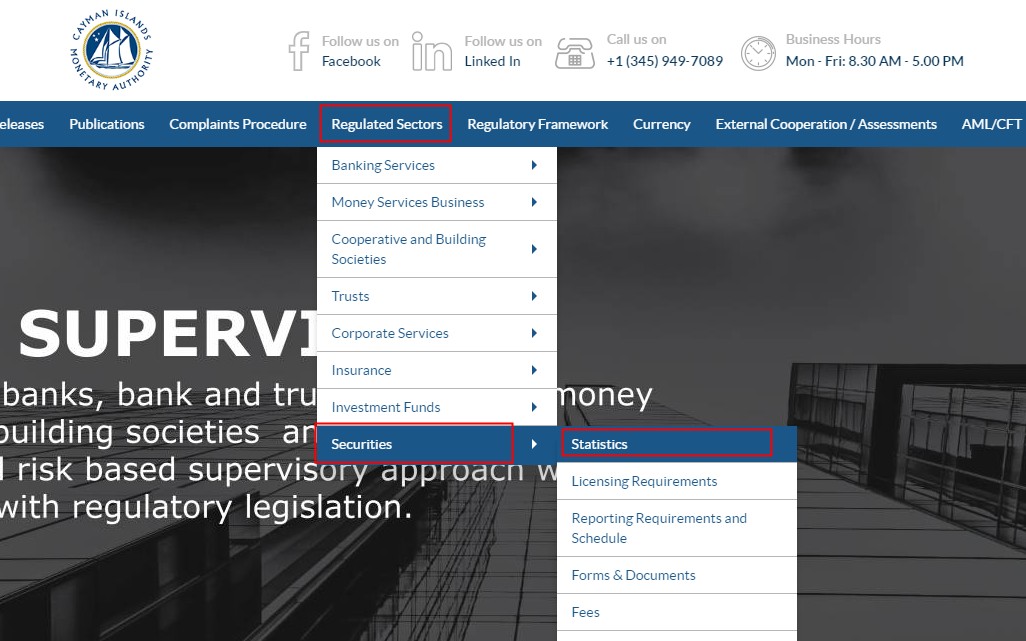Open the Publications menu
Image resolution: width=1026 pixels, height=641 pixels.
[x=106, y=124]
